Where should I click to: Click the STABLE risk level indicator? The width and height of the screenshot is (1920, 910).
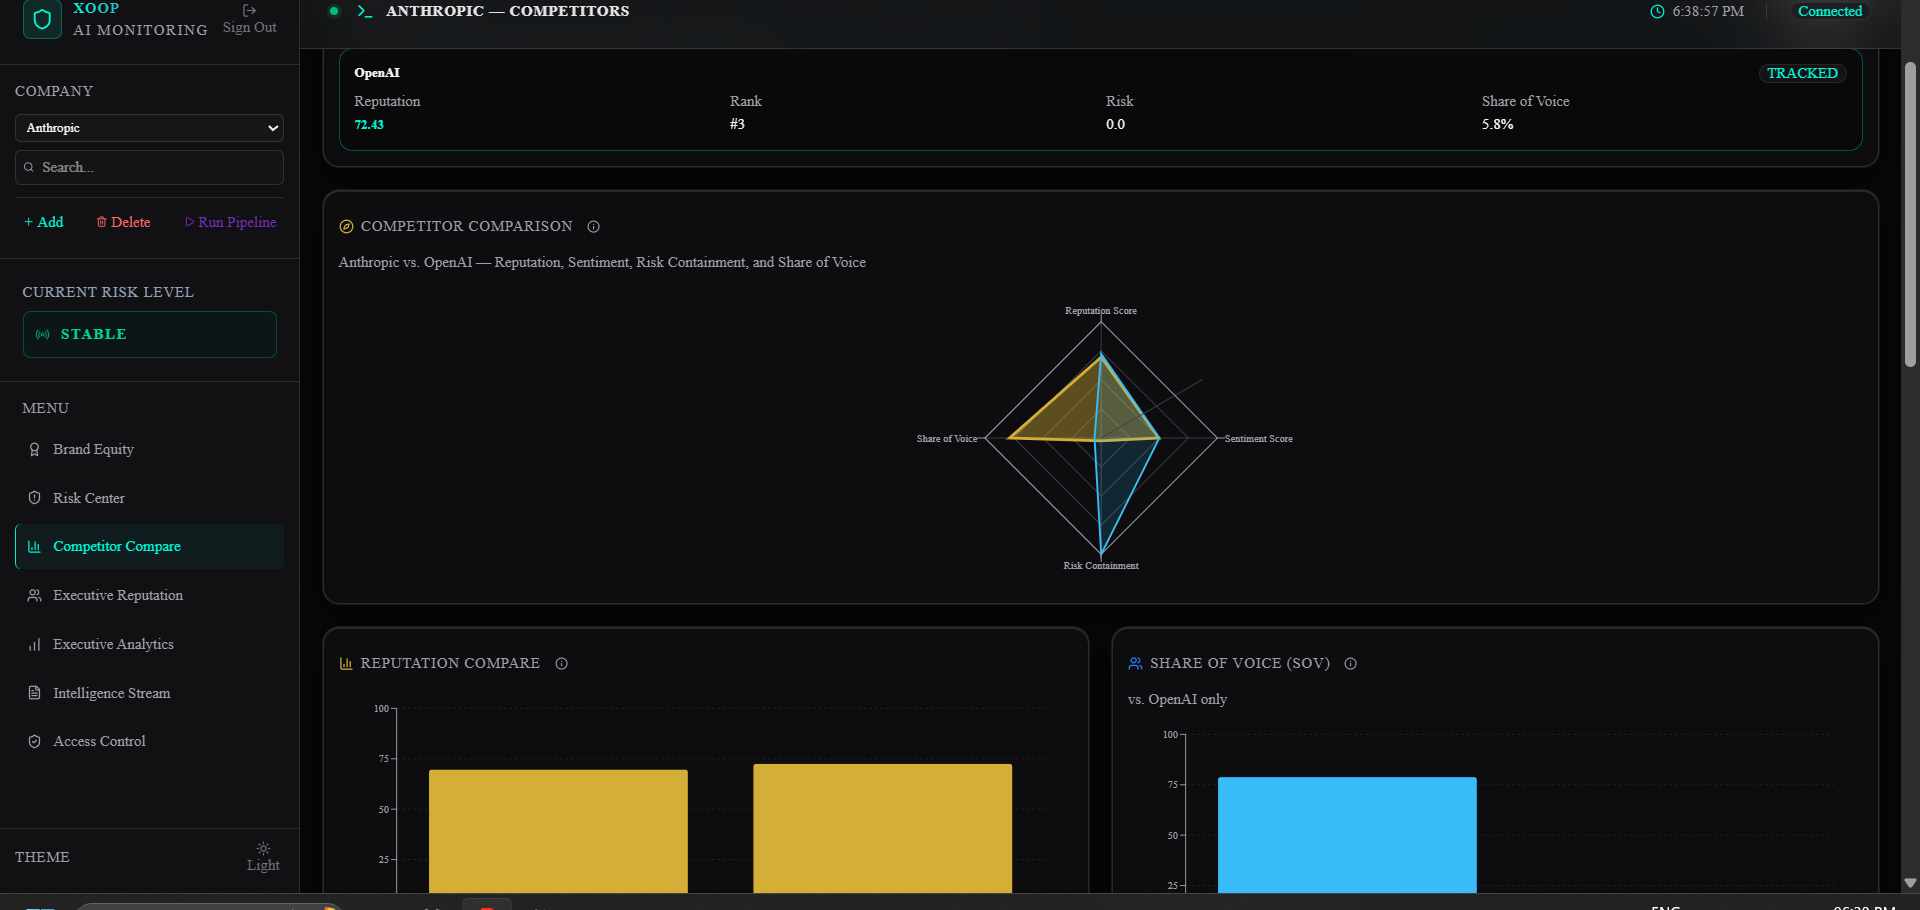pyautogui.click(x=150, y=334)
